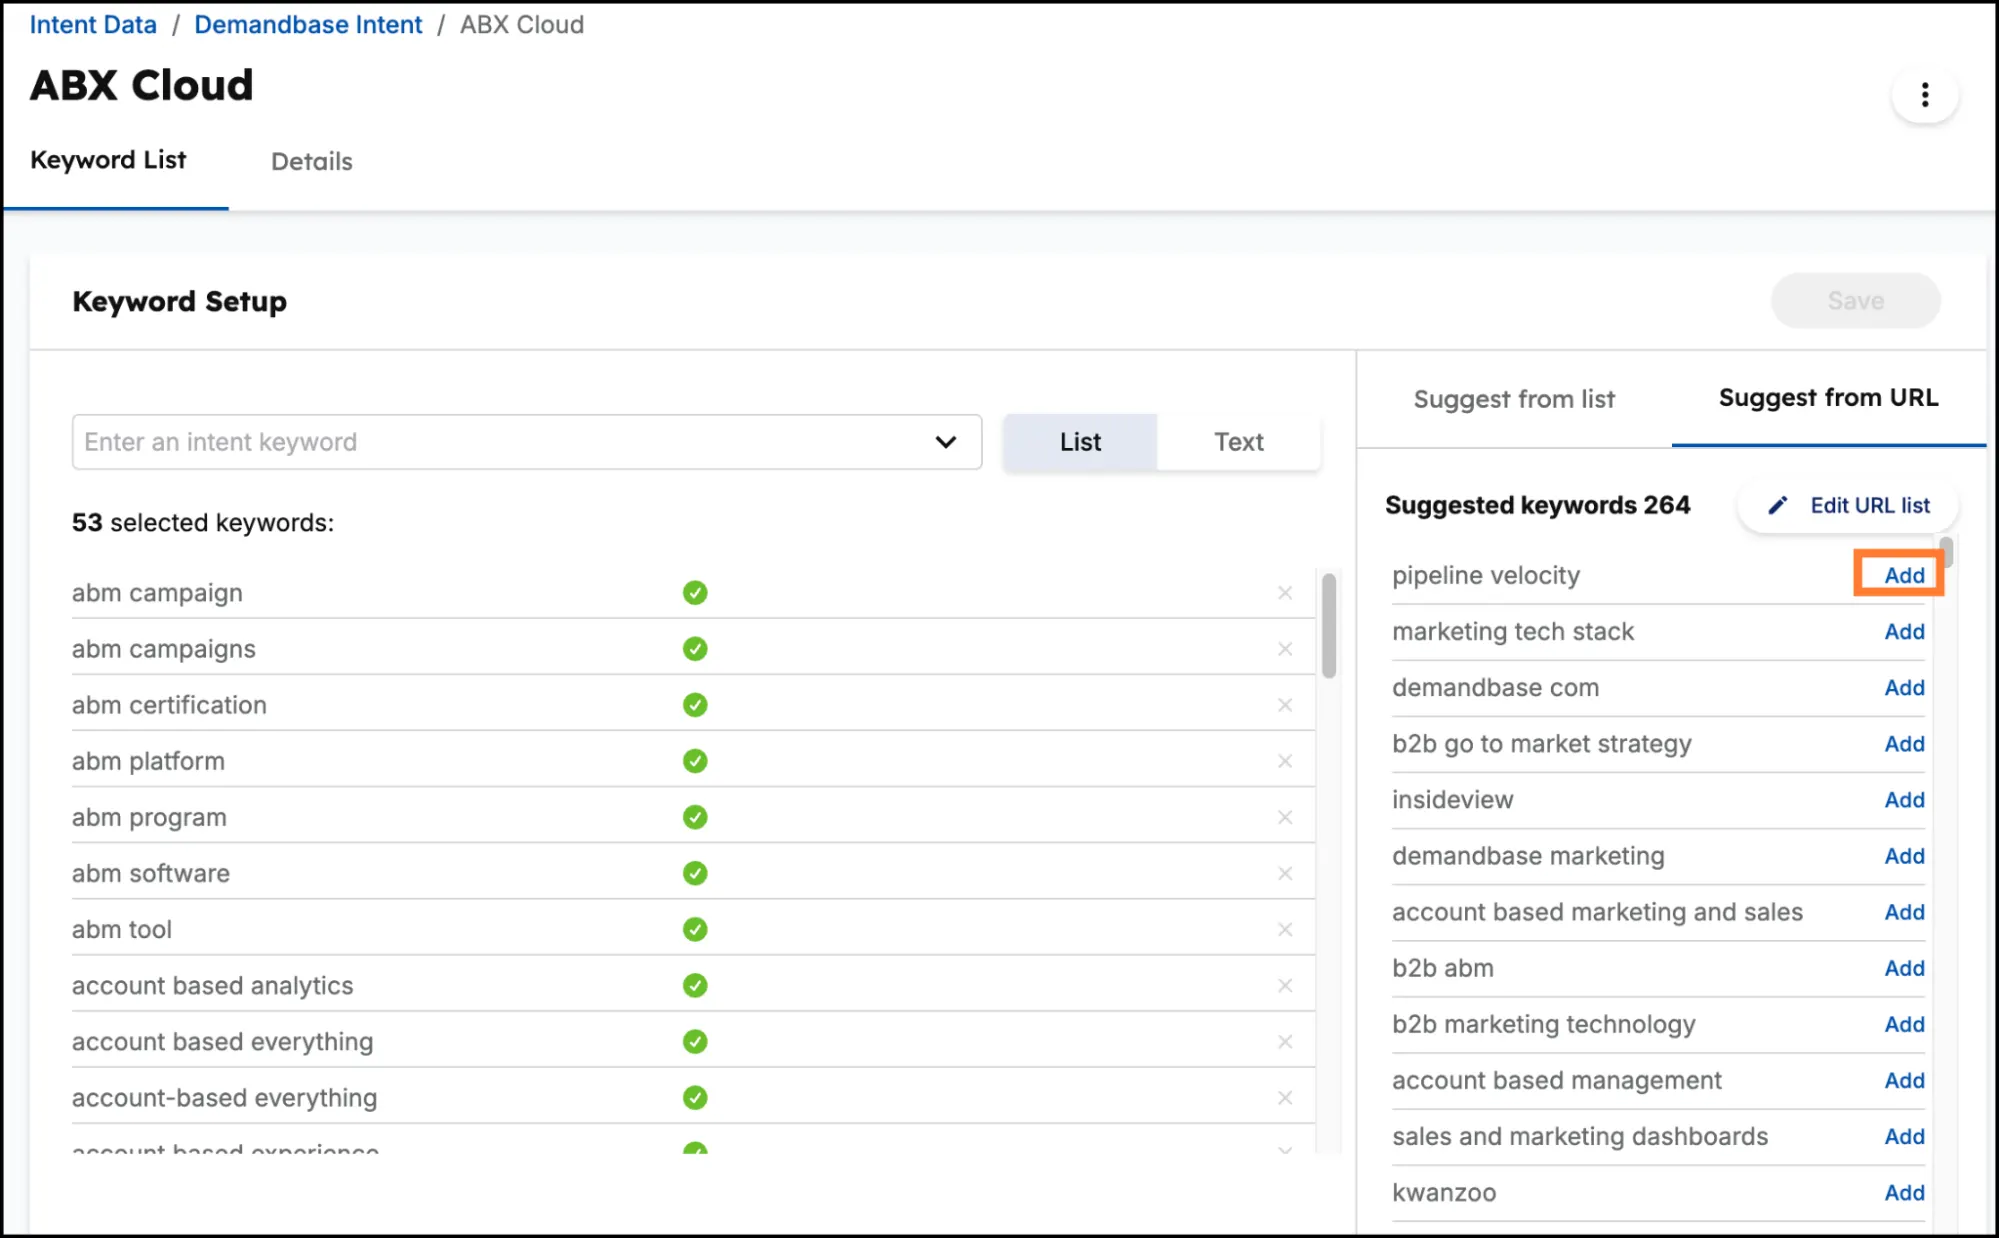The width and height of the screenshot is (1999, 1238).
Task: Click green check icon for abm platform
Action: 695,761
